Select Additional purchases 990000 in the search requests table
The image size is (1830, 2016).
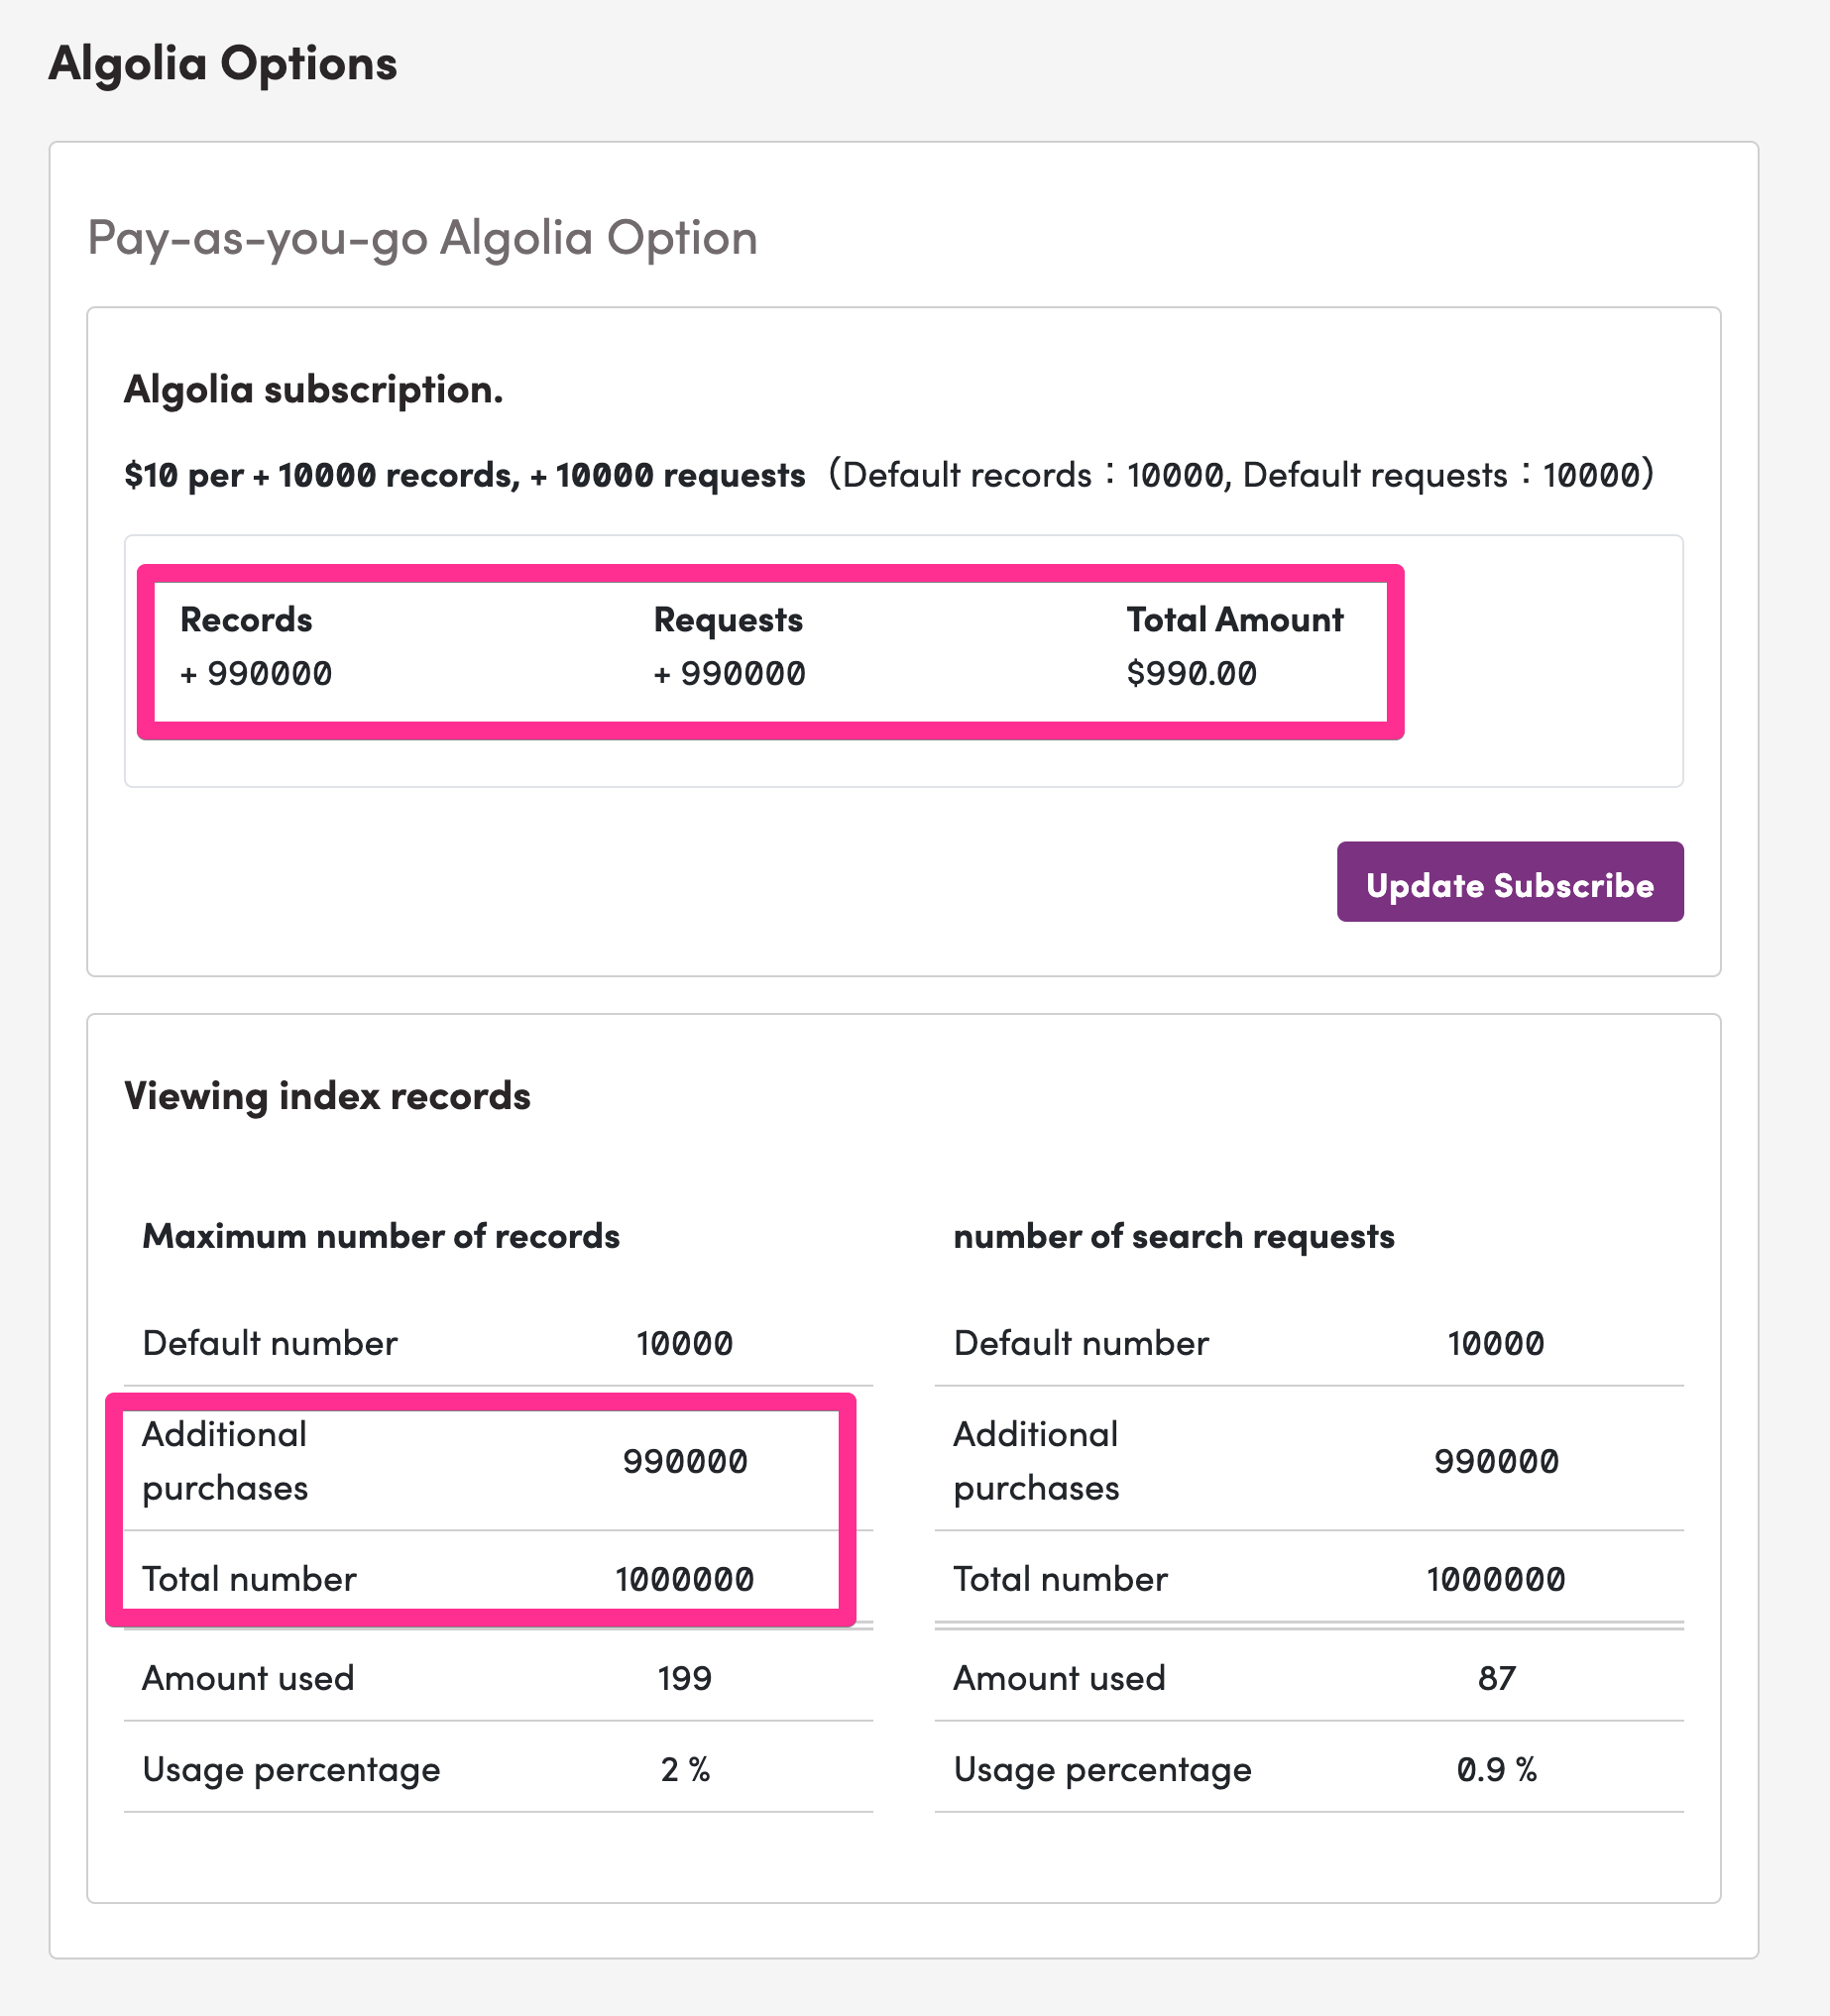coord(1309,1461)
